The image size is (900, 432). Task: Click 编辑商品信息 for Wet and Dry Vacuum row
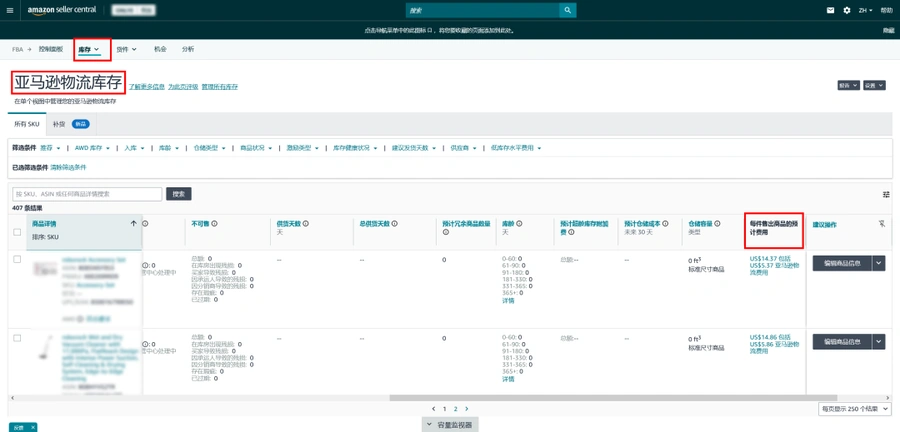842,342
